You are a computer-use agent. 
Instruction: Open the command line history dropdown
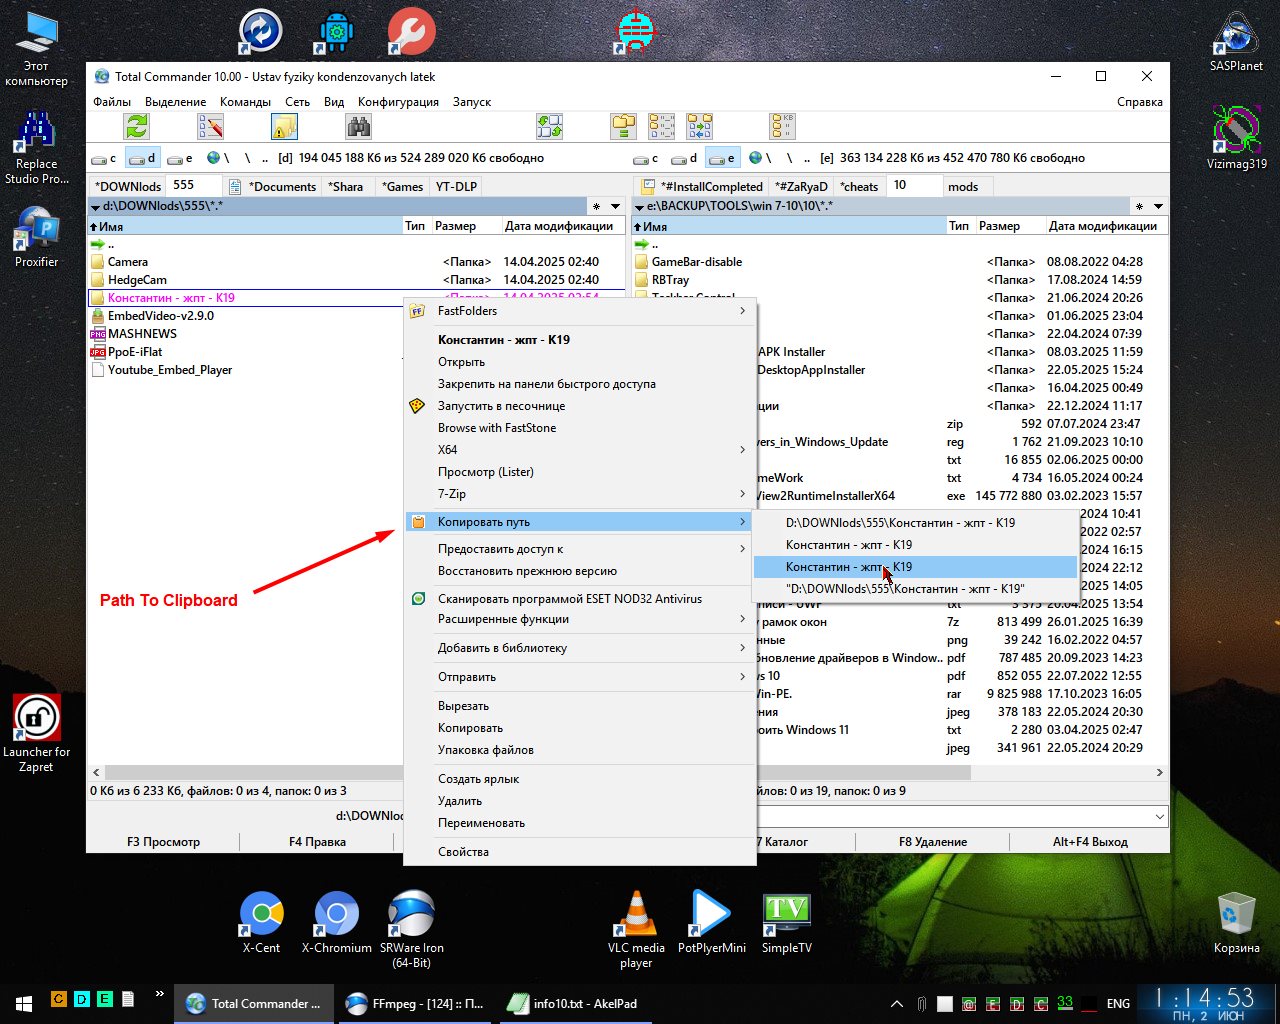pyautogui.click(x=1159, y=816)
